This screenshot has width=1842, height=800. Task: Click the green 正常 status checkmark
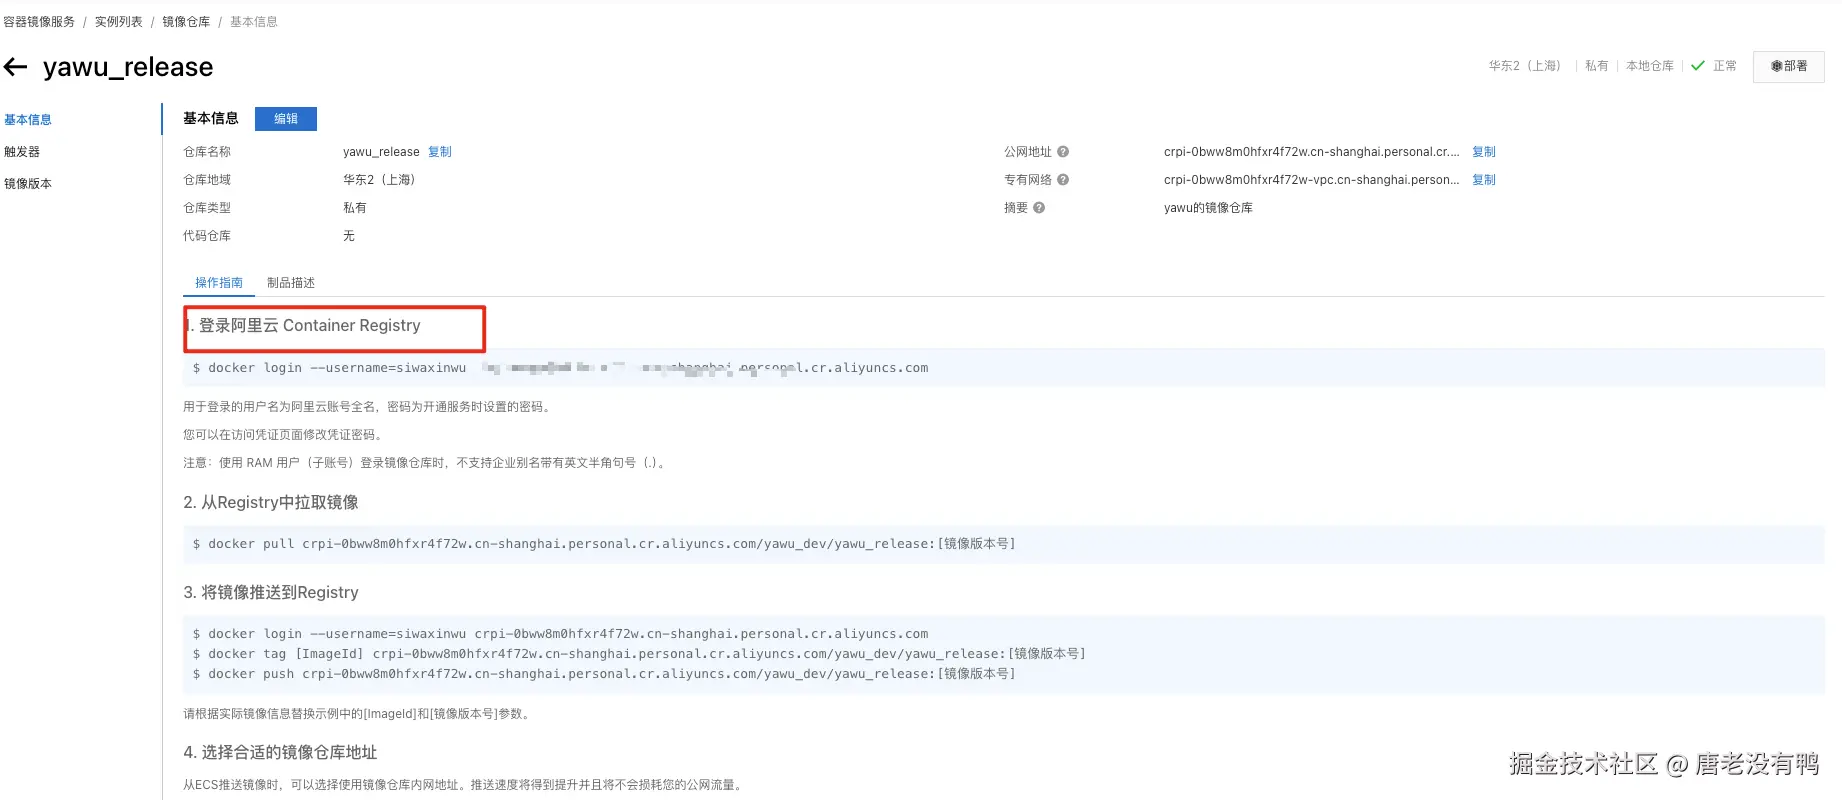coord(1698,66)
